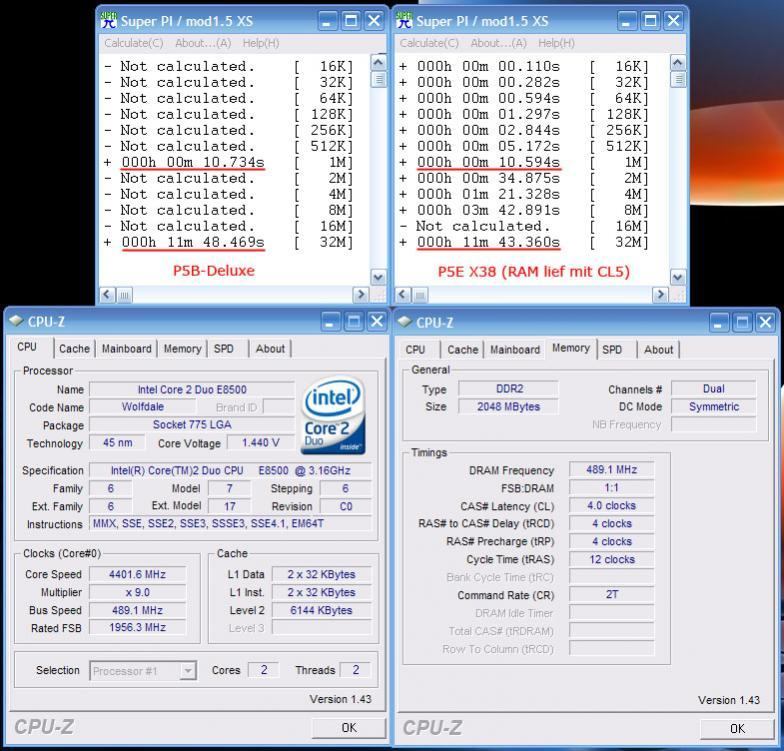Image resolution: width=784 pixels, height=751 pixels.
Task: Click the 1M result '10.734s' in P5B-Deluxe window
Action: pyautogui.click(x=192, y=162)
